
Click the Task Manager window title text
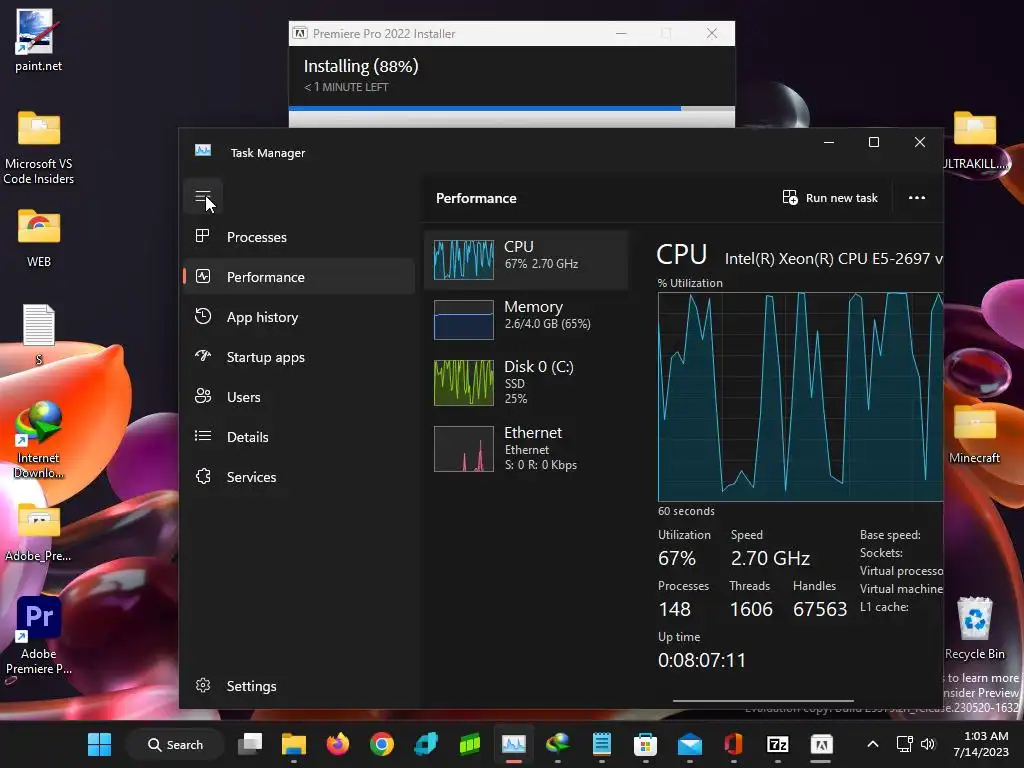point(268,153)
